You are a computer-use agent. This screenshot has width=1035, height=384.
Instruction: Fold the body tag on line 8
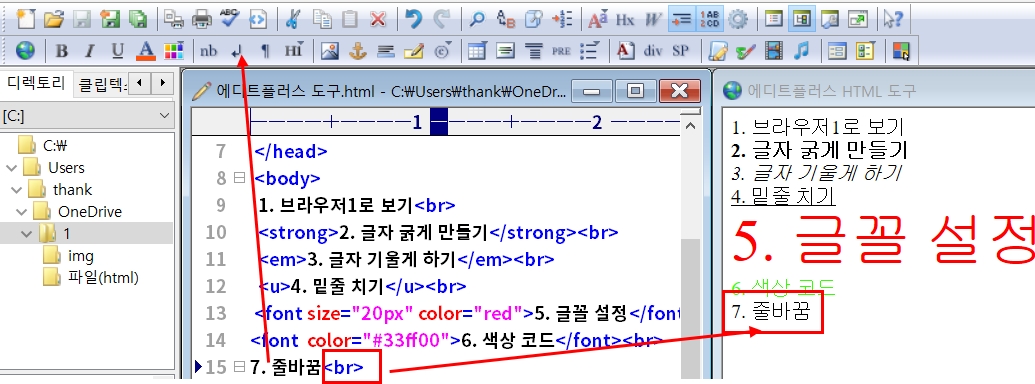coord(239,178)
